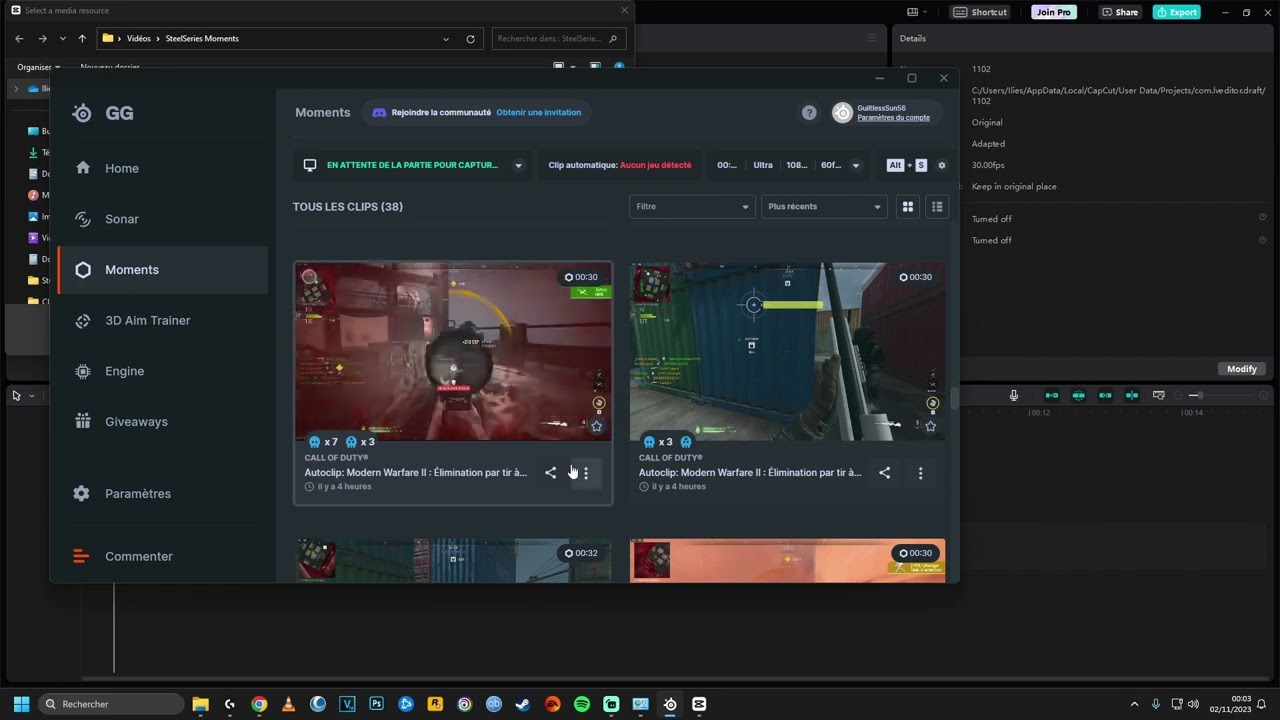Open the Organiser menu in file dialog
The image size is (1280, 720).
coord(38,68)
